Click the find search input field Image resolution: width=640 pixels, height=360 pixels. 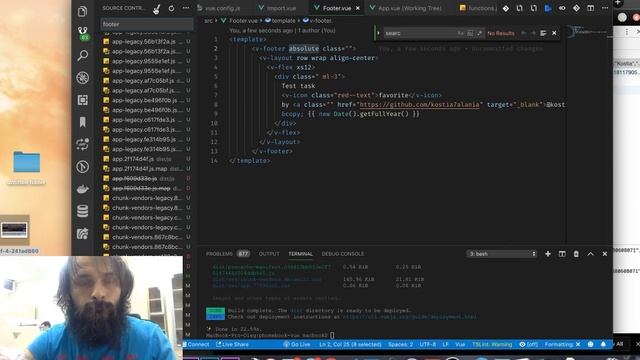point(420,33)
